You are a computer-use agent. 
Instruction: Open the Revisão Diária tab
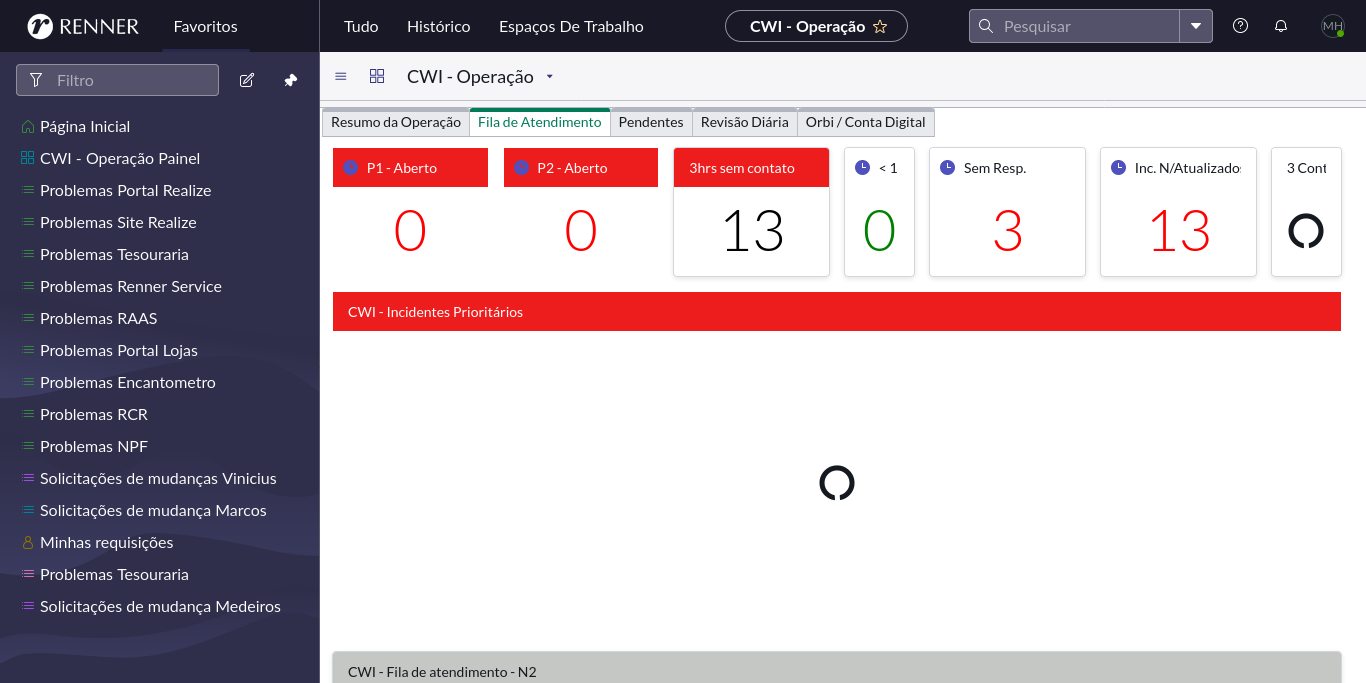(x=745, y=122)
